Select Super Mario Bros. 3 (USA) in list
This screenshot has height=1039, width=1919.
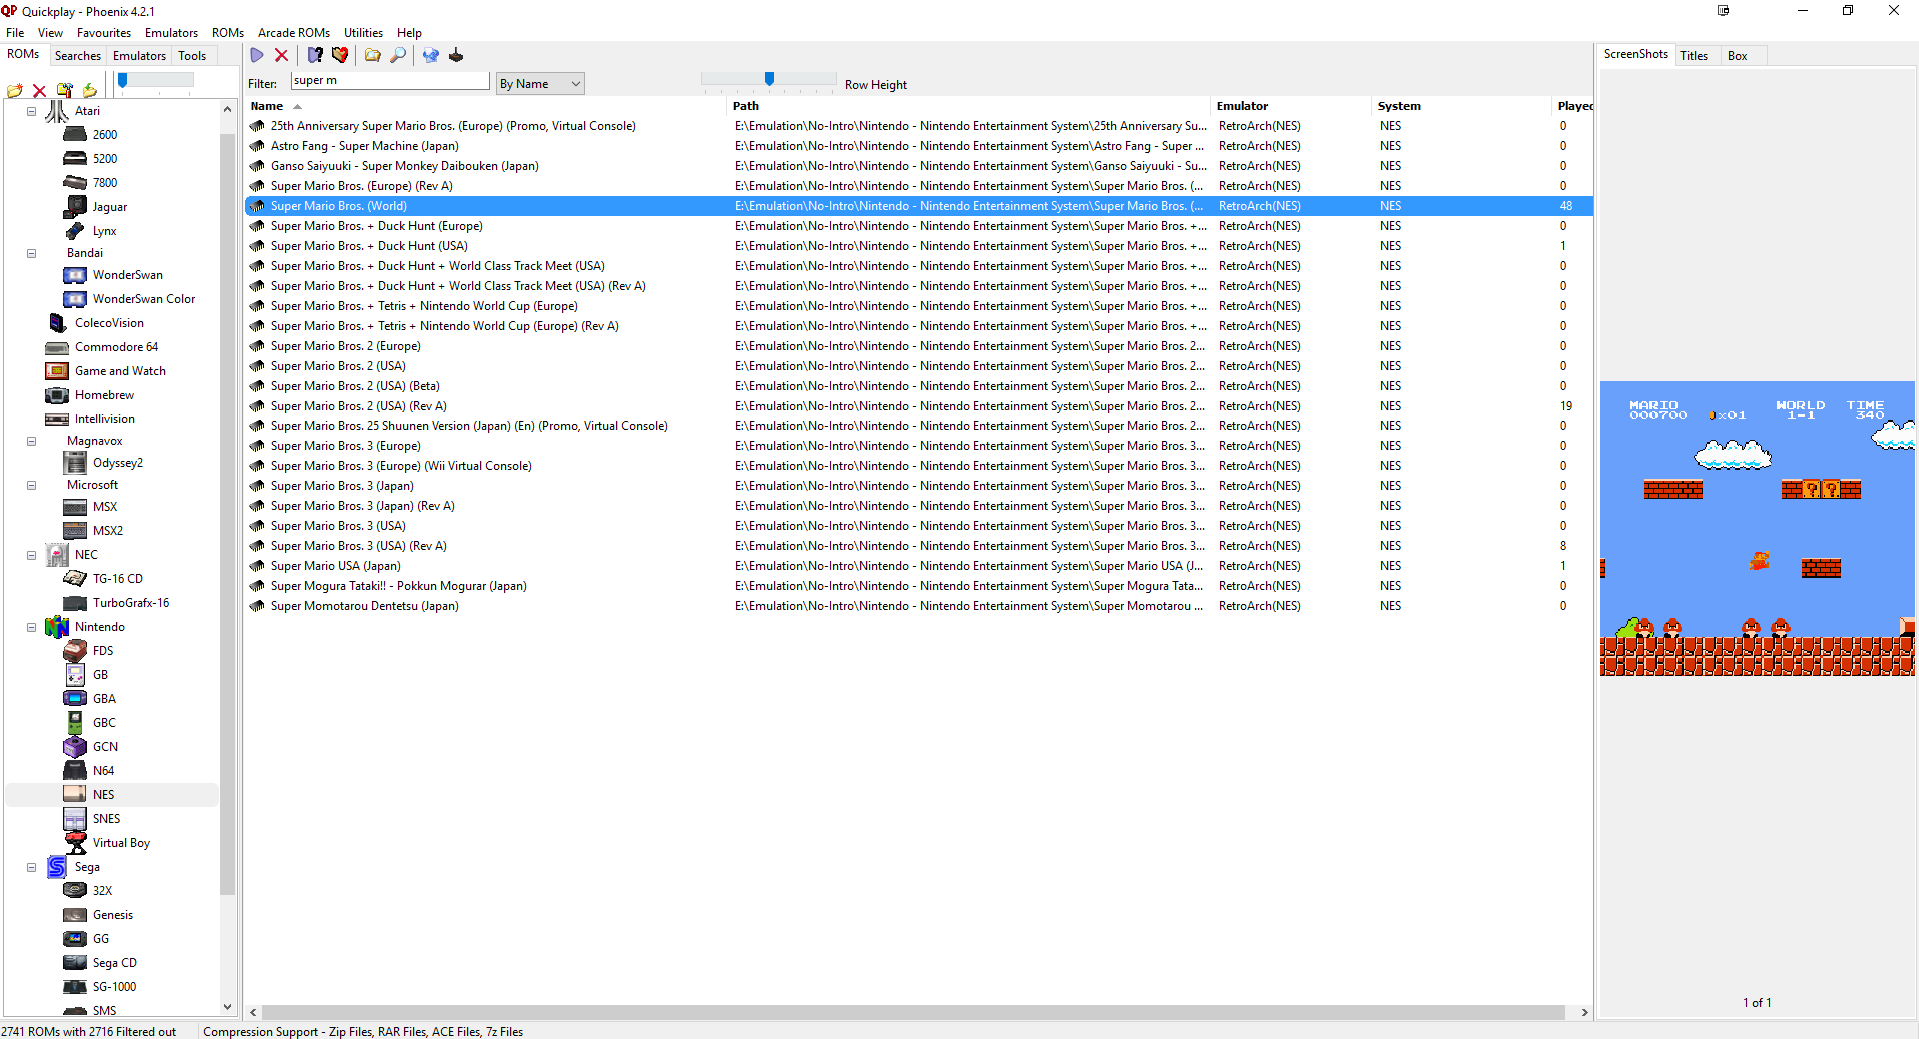338,525
